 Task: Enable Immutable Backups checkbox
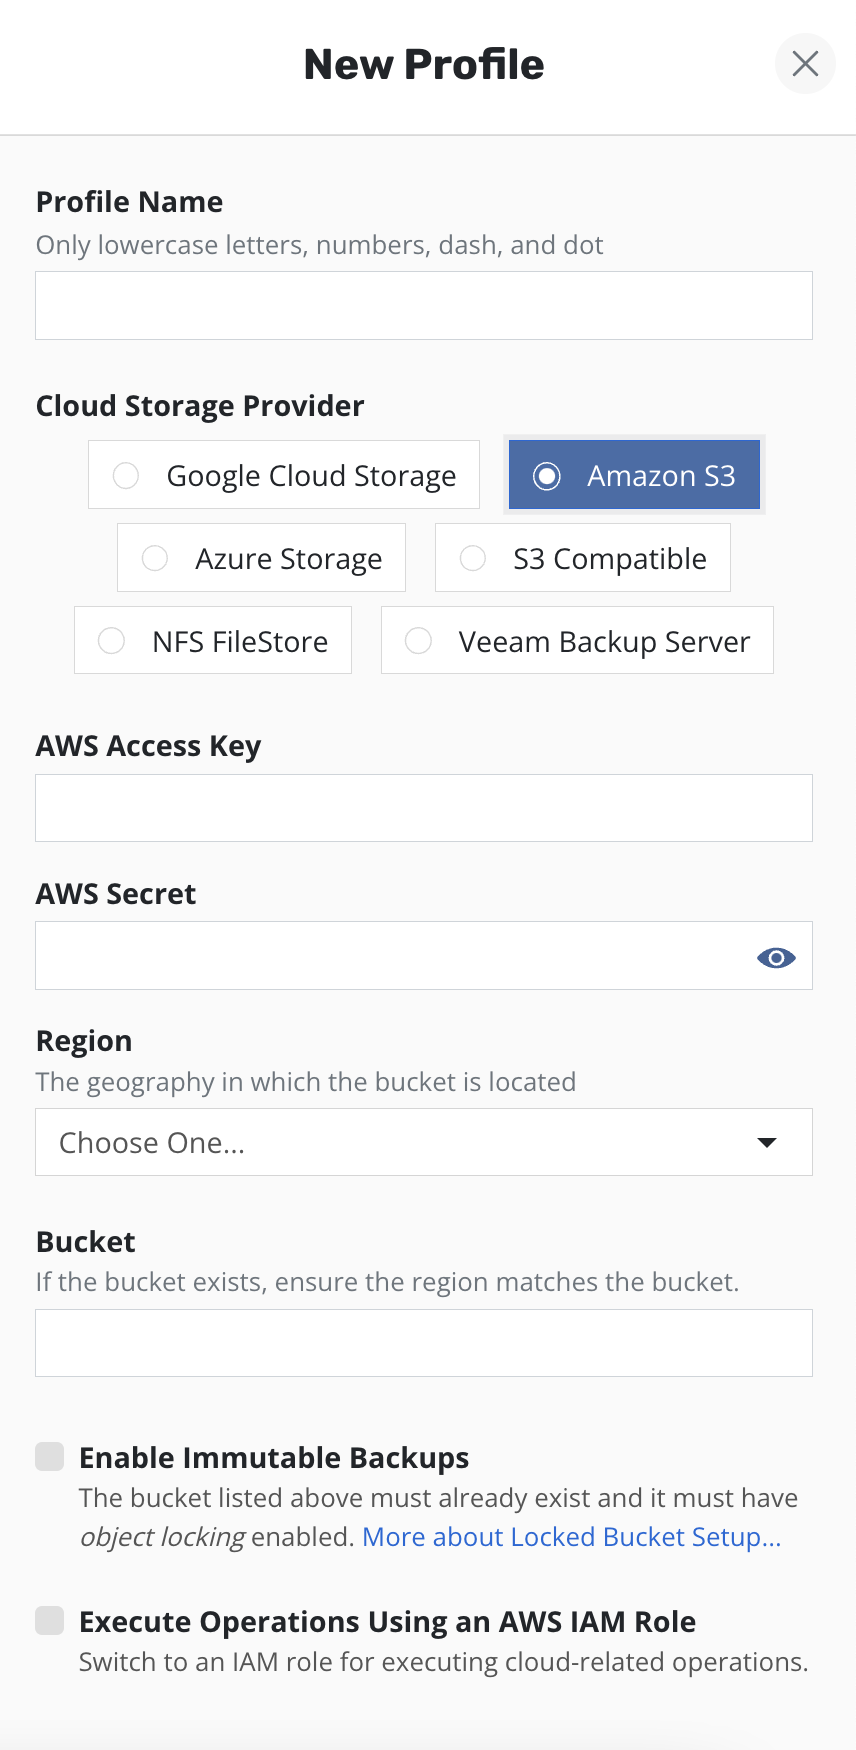pyautogui.click(x=50, y=1457)
